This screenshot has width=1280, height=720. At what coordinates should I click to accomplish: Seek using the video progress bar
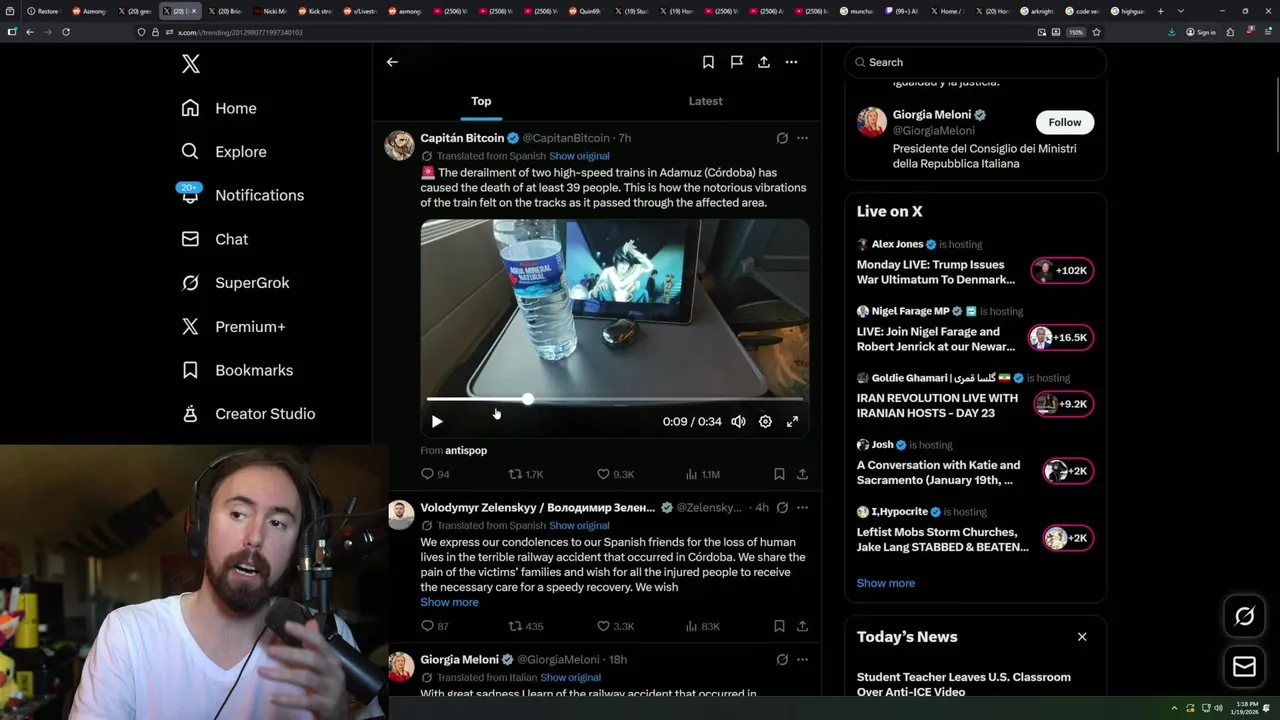[x=614, y=399]
